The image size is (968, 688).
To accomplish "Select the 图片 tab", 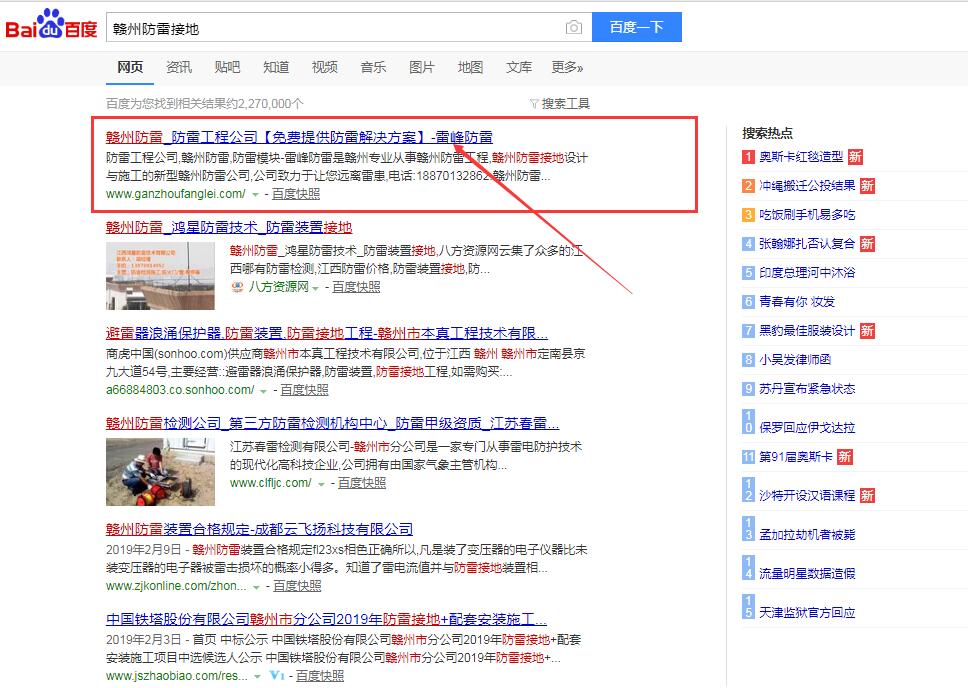I will coord(422,67).
